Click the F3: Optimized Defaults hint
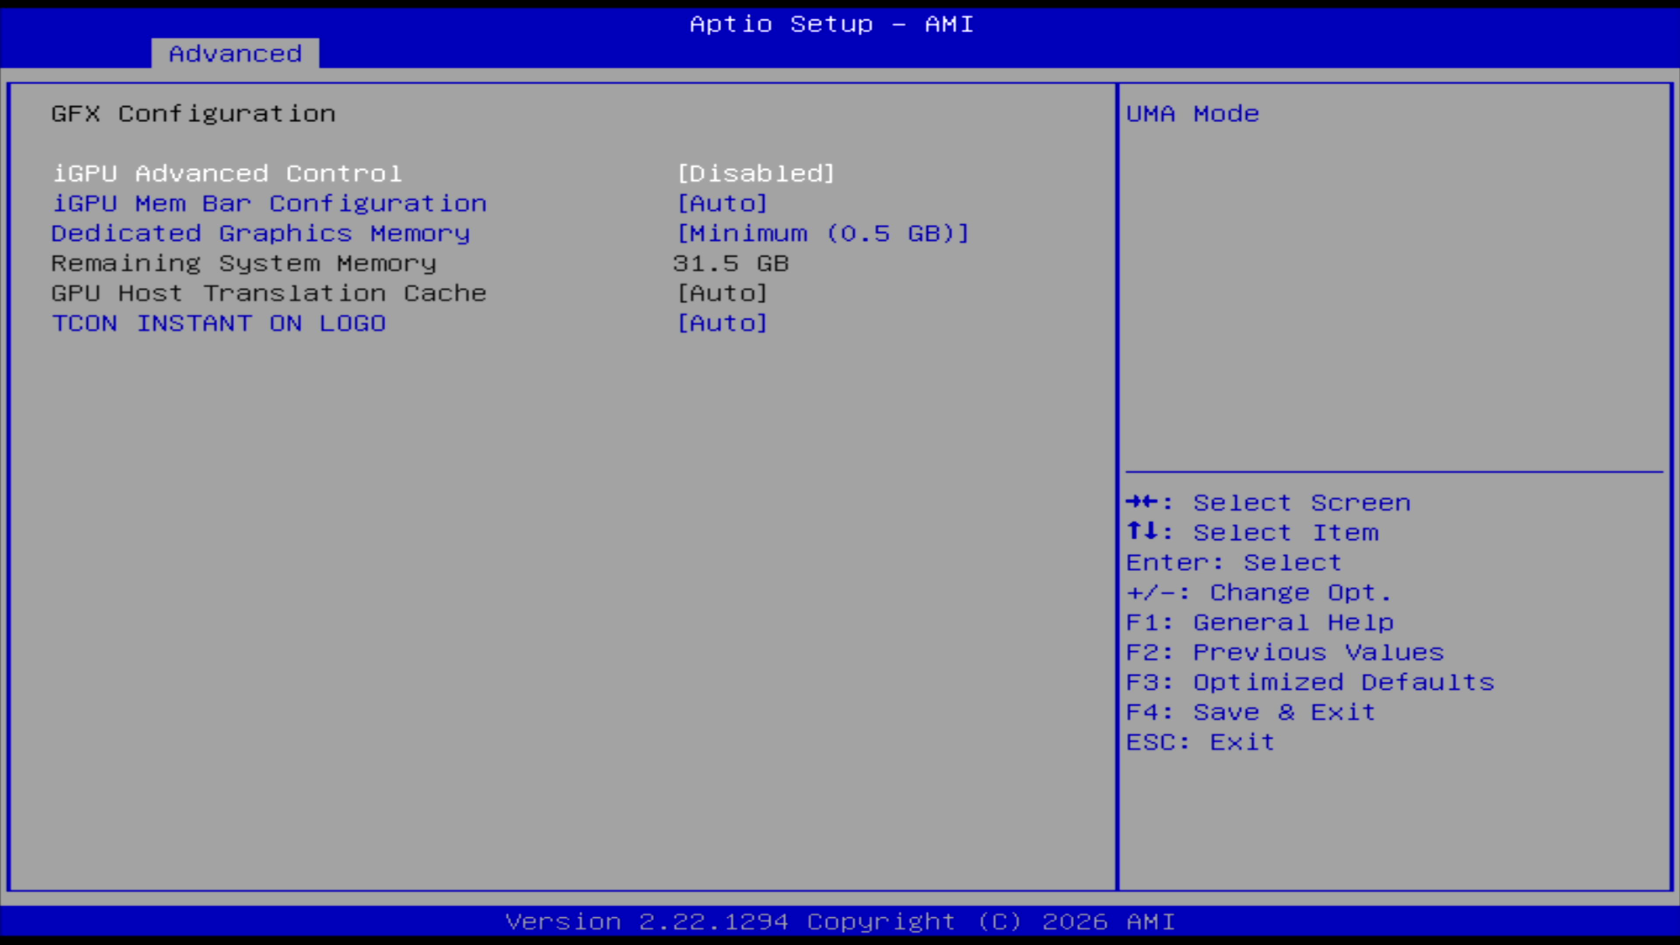 [x=1310, y=683]
